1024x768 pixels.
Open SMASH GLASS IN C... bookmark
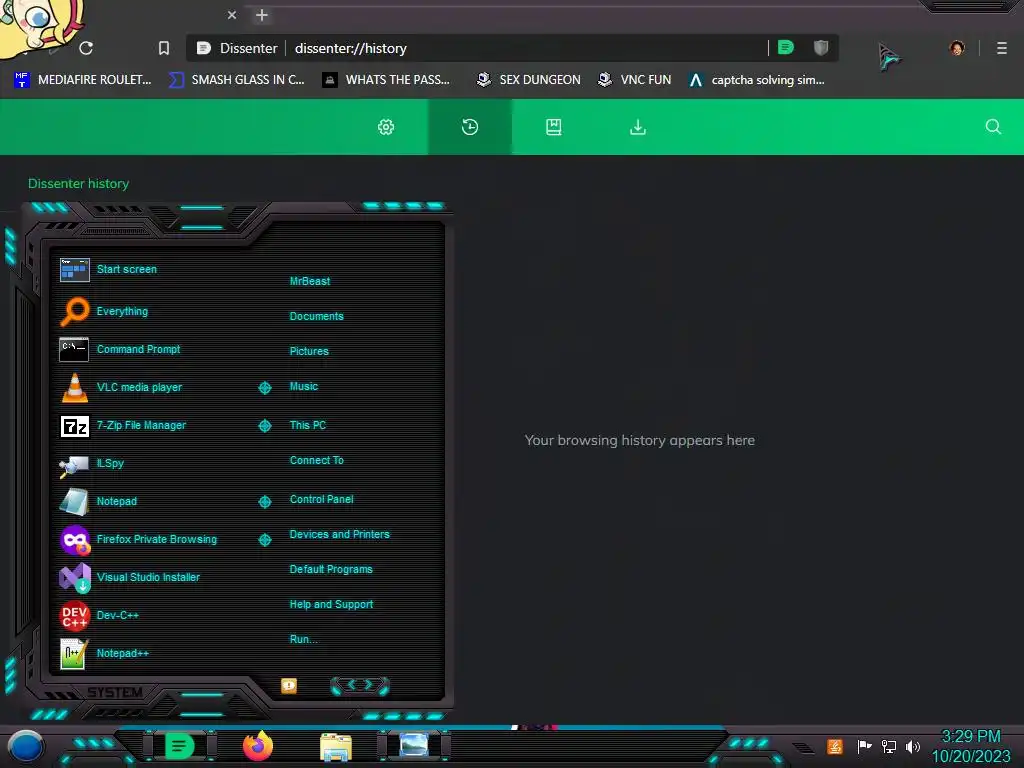pyautogui.click(x=236, y=80)
